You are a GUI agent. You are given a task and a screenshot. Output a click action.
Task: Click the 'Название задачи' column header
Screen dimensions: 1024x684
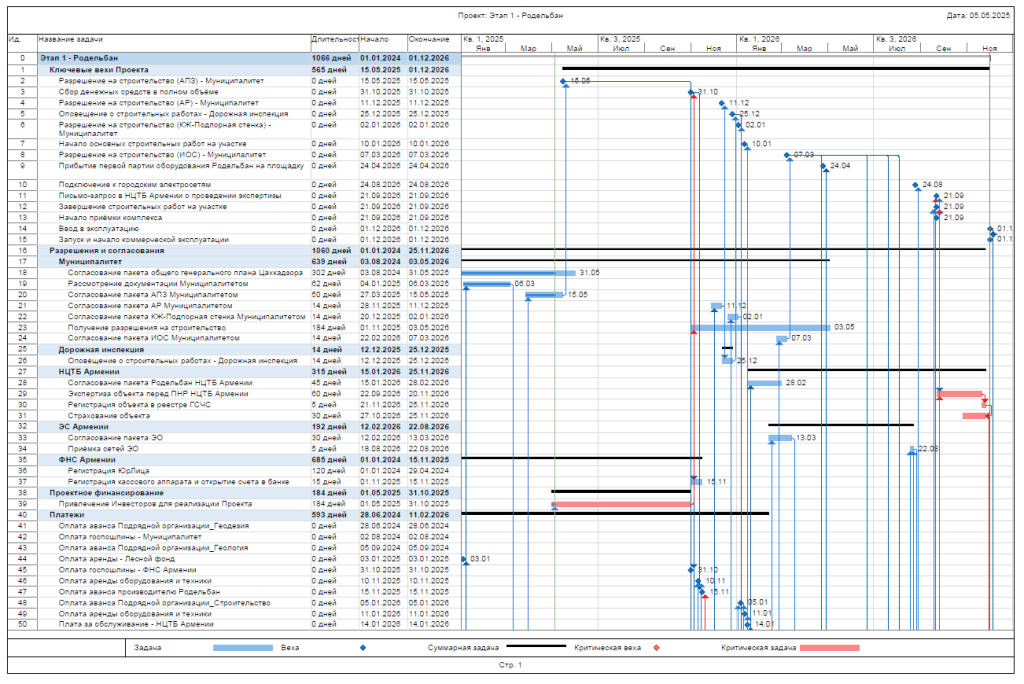(70, 40)
